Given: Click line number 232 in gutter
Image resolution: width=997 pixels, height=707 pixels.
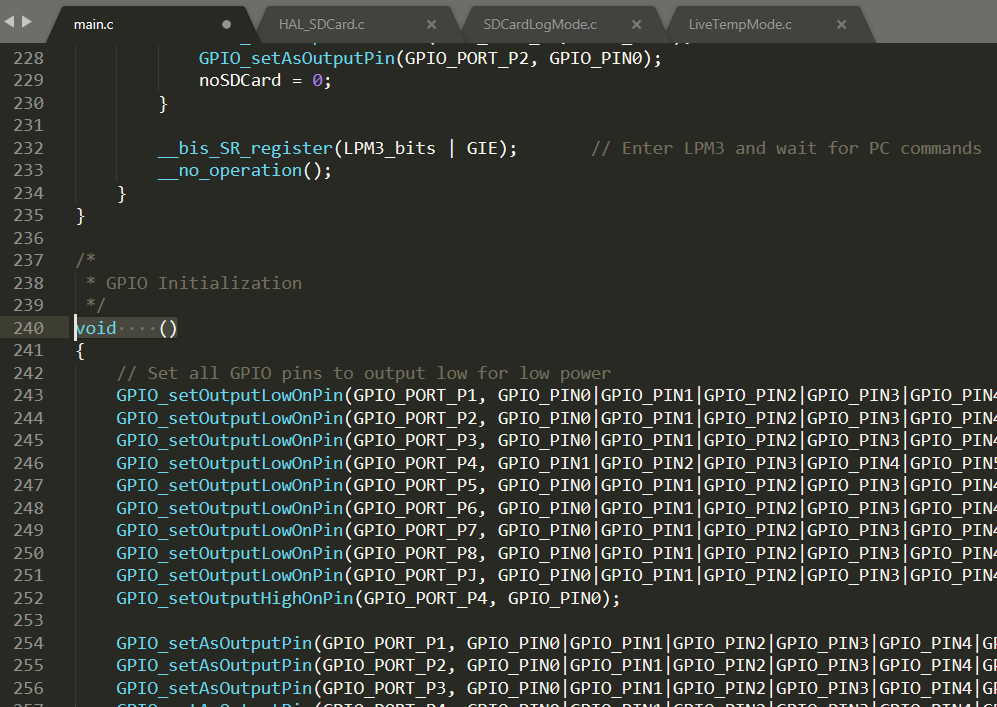Looking at the screenshot, I should (x=29, y=148).
